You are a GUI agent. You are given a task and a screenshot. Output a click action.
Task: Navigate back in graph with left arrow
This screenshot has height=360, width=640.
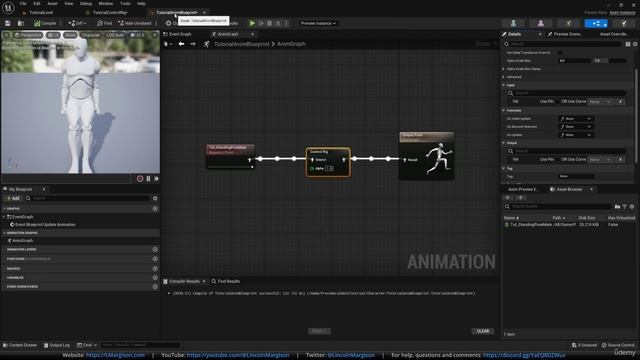tap(181, 44)
